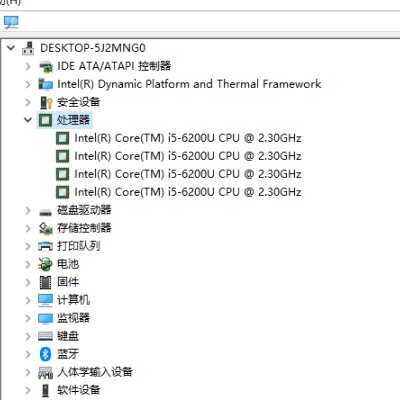This screenshot has width=400, height=400.
Task: Expand the 键盘 category
Action: (28, 337)
